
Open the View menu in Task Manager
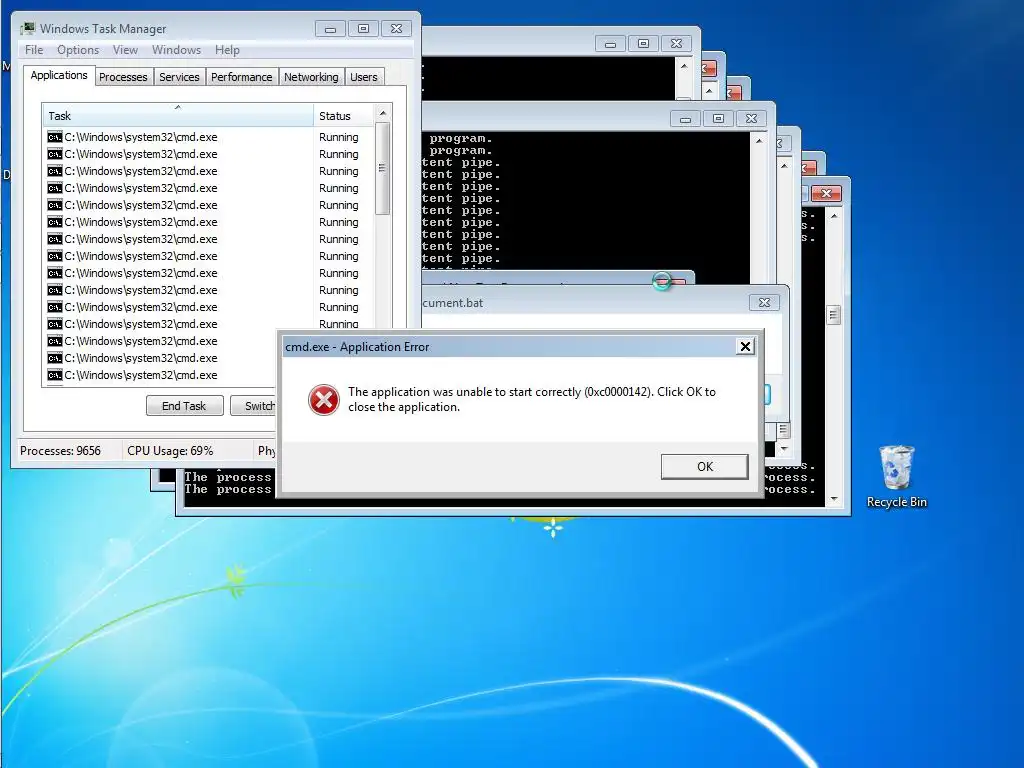coord(125,50)
